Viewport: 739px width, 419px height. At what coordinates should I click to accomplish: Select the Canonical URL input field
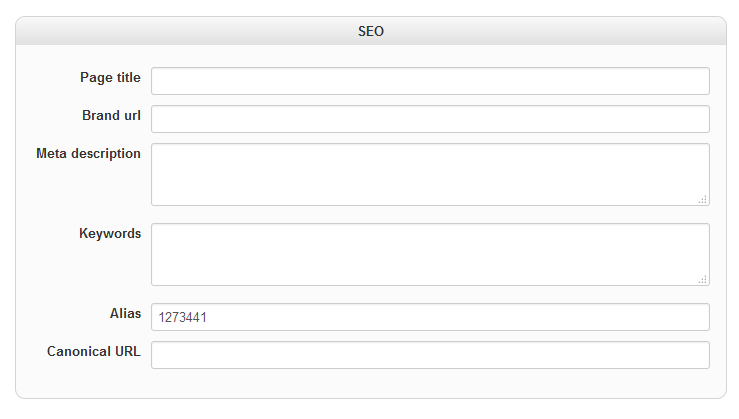coord(430,355)
